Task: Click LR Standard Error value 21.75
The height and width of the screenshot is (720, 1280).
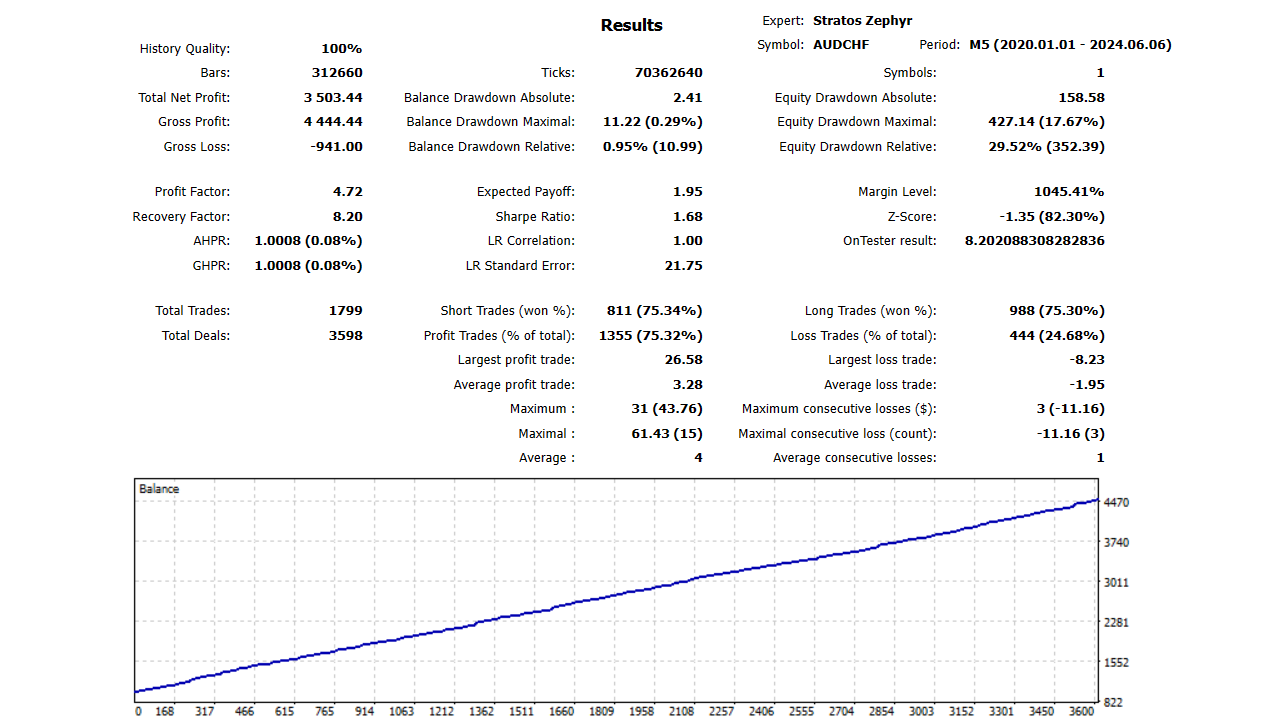Action: coord(684,266)
